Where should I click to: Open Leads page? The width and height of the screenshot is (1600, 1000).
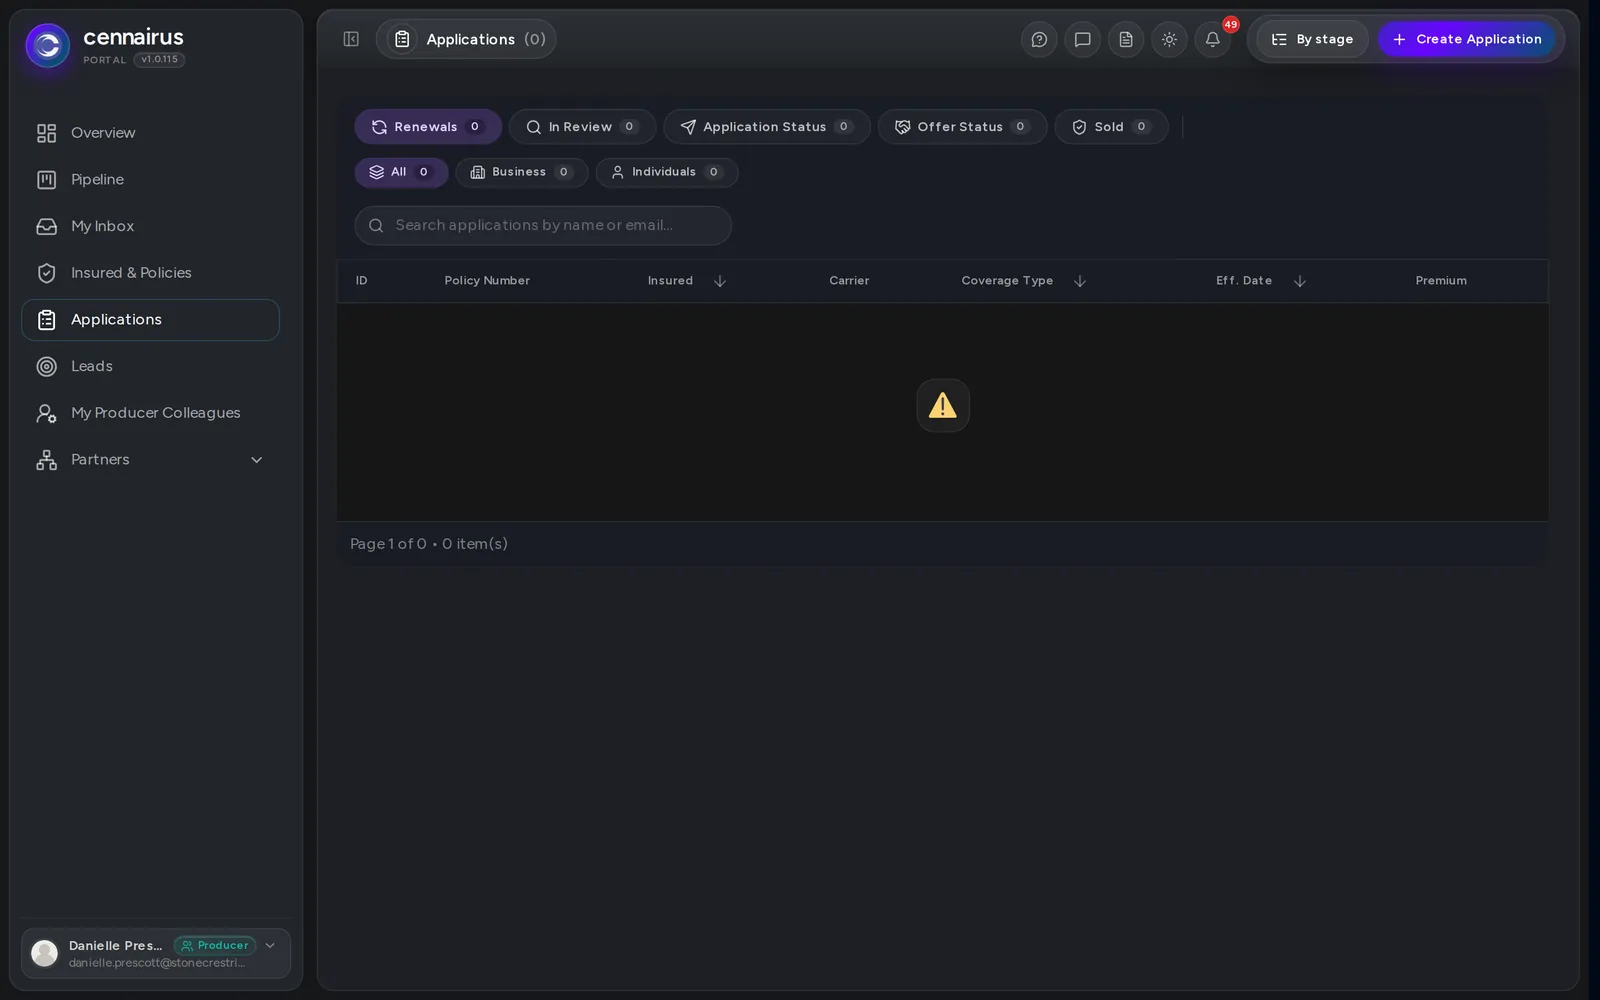[x=150, y=366]
